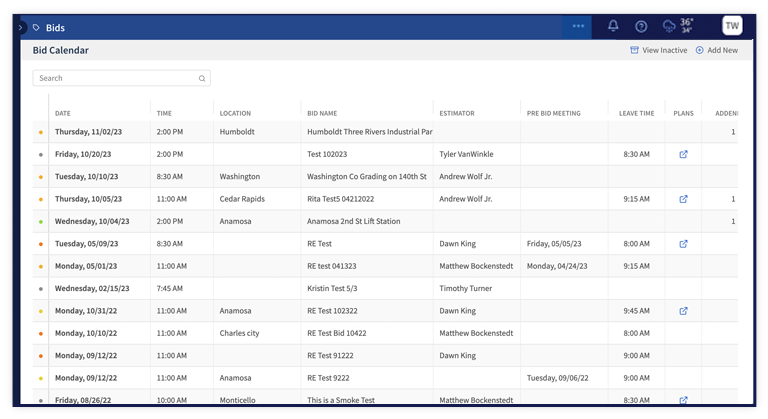Click the Bids tag icon
The width and height of the screenshot is (768, 419).
point(37,28)
